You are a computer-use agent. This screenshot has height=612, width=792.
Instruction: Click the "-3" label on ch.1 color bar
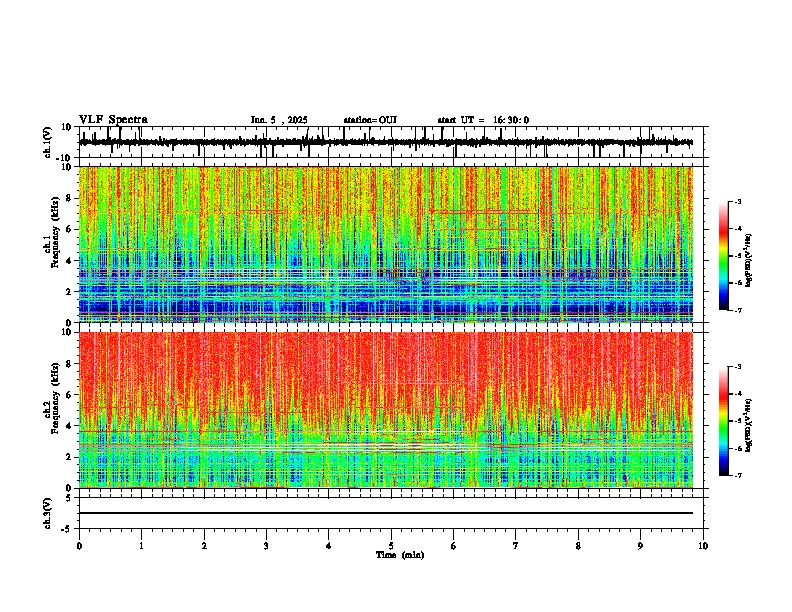(x=738, y=201)
